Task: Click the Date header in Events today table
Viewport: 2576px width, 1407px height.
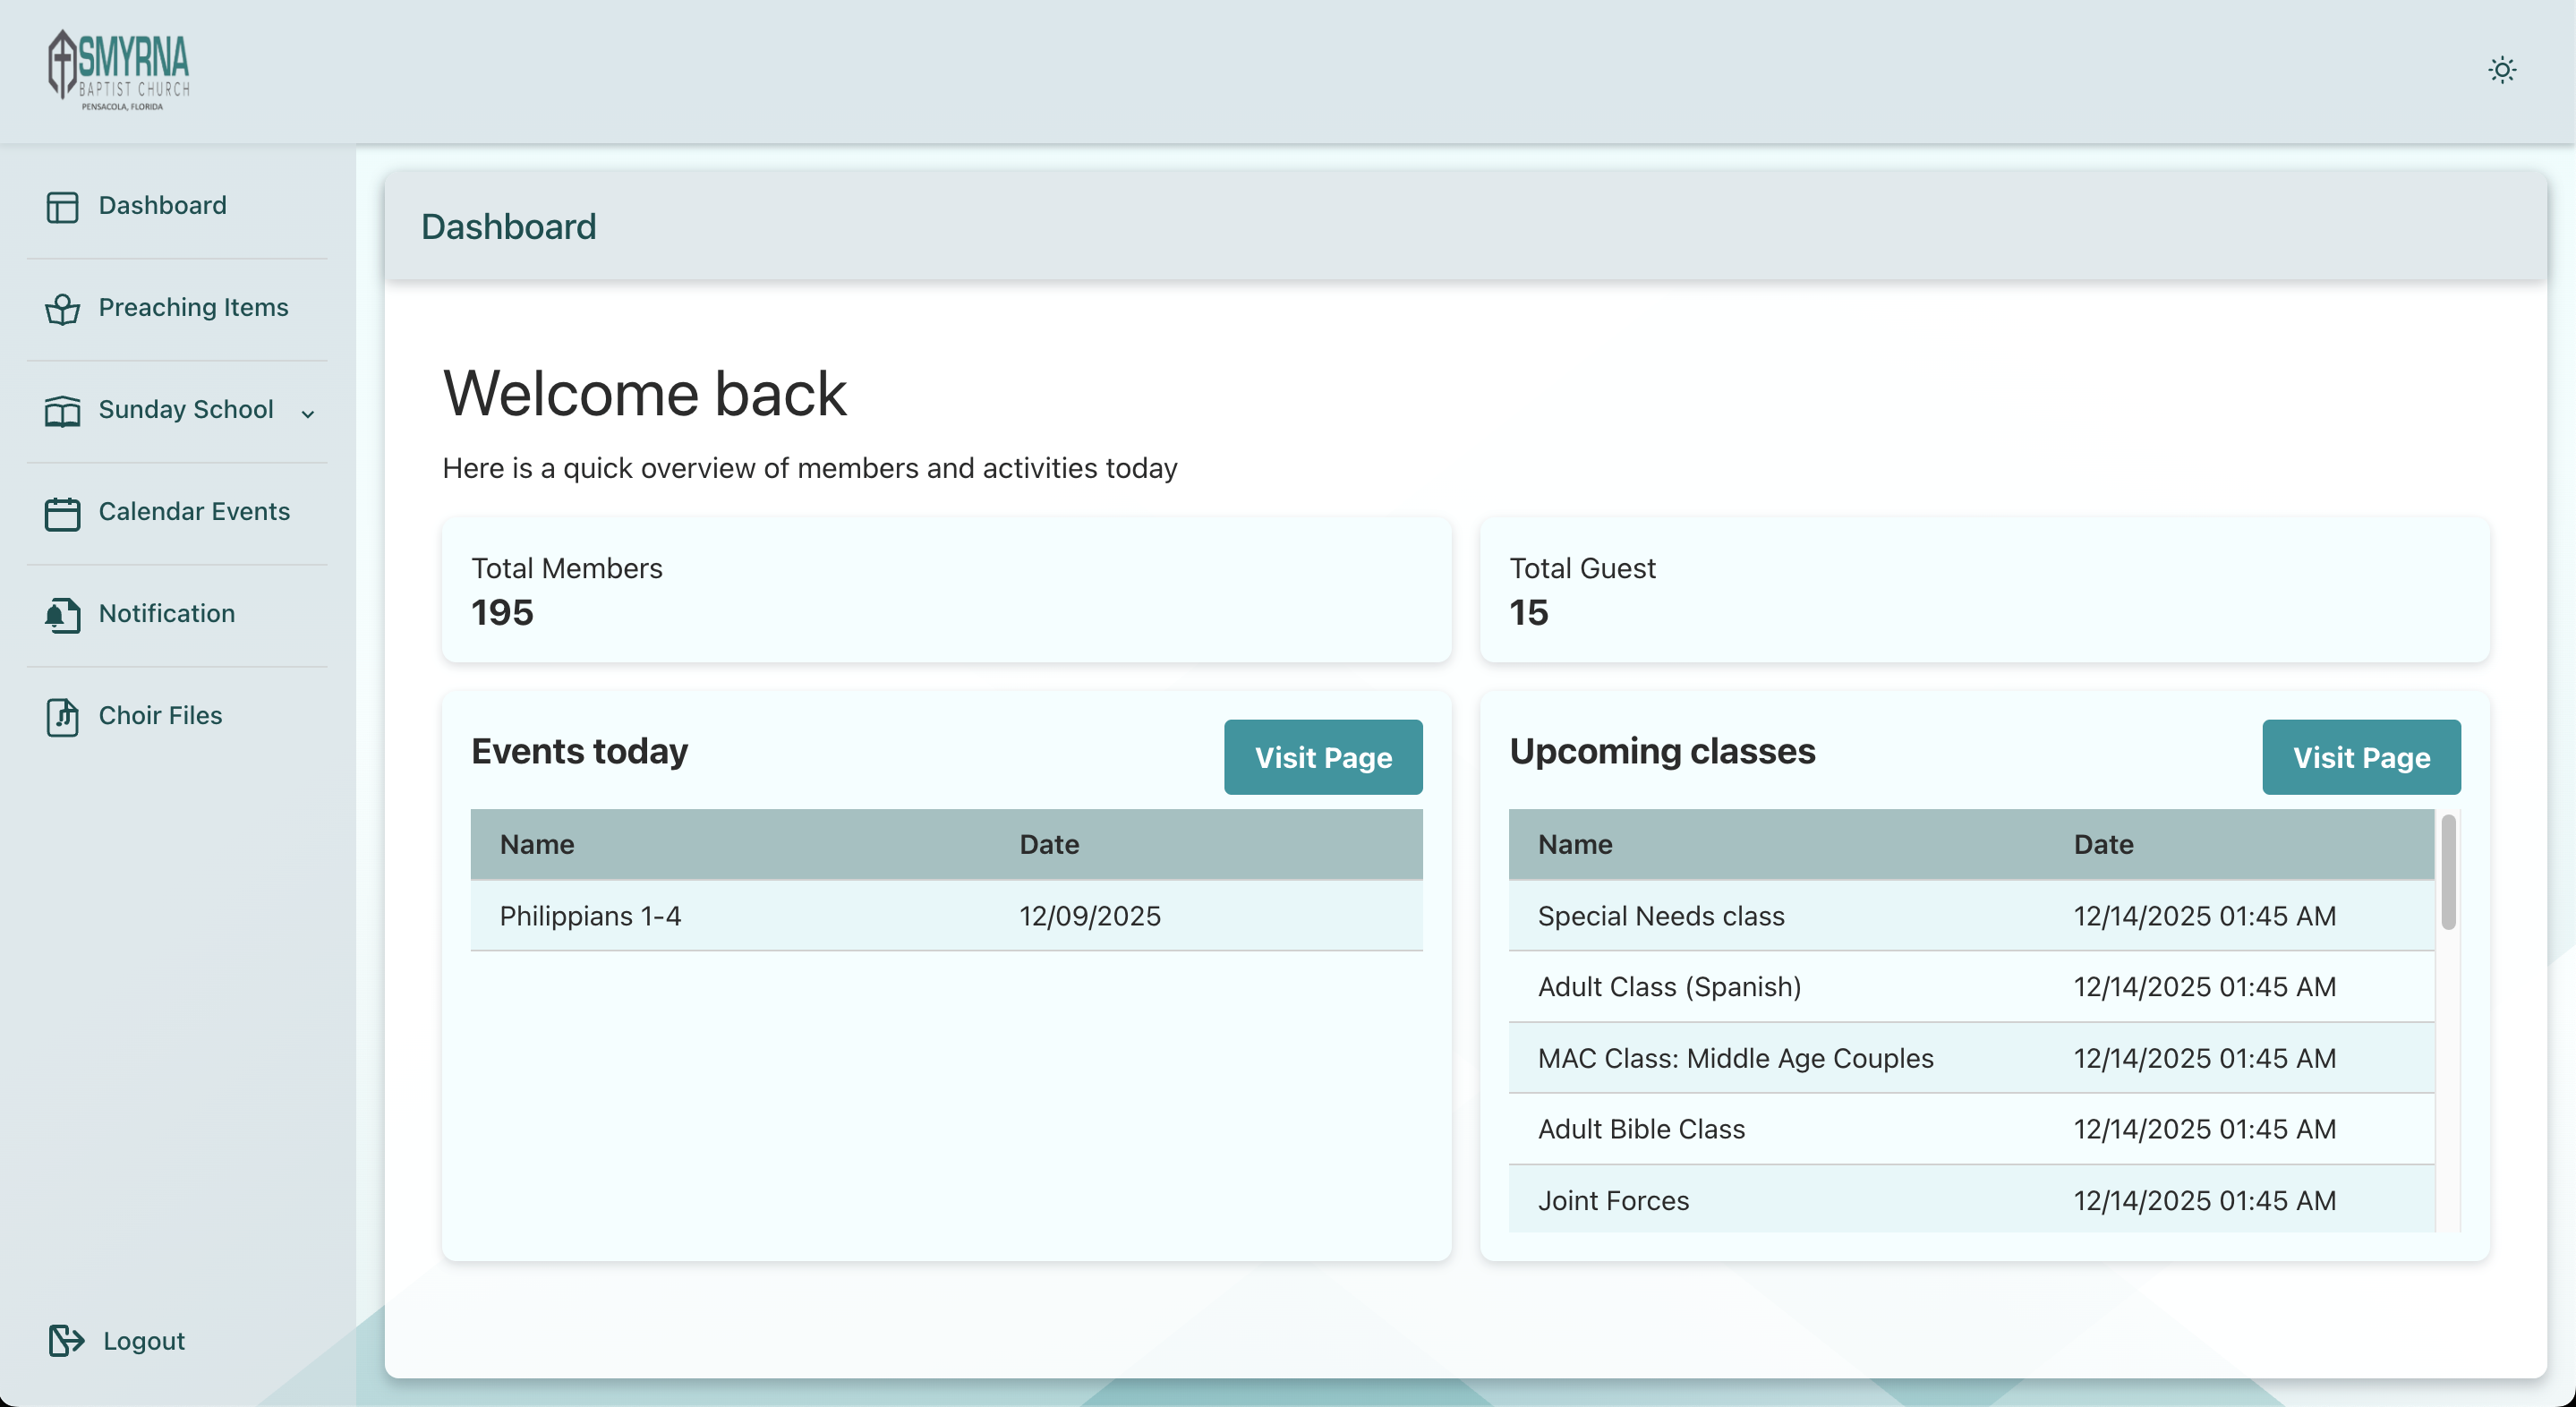Action: point(1049,844)
